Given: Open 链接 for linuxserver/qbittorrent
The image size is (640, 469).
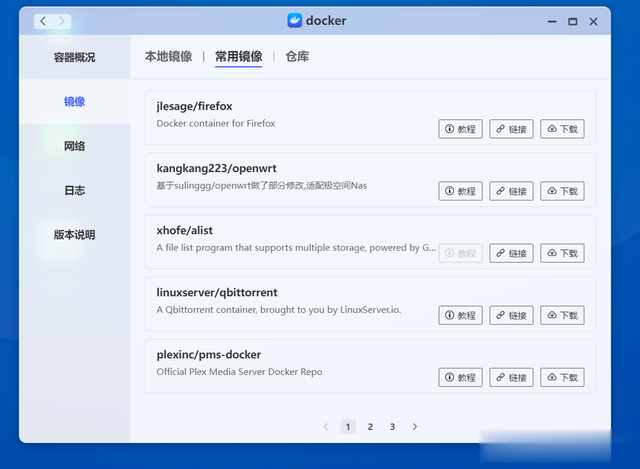Looking at the screenshot, I should (511, 315).
